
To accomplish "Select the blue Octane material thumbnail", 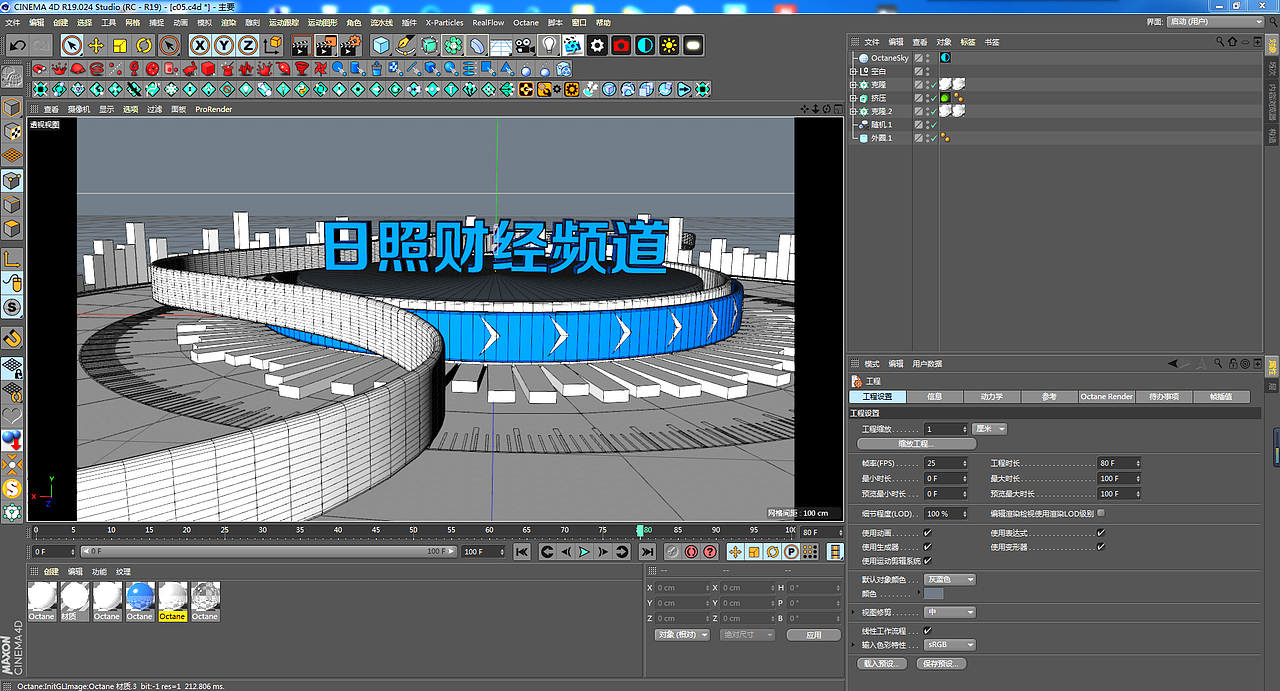I will 140,597.
